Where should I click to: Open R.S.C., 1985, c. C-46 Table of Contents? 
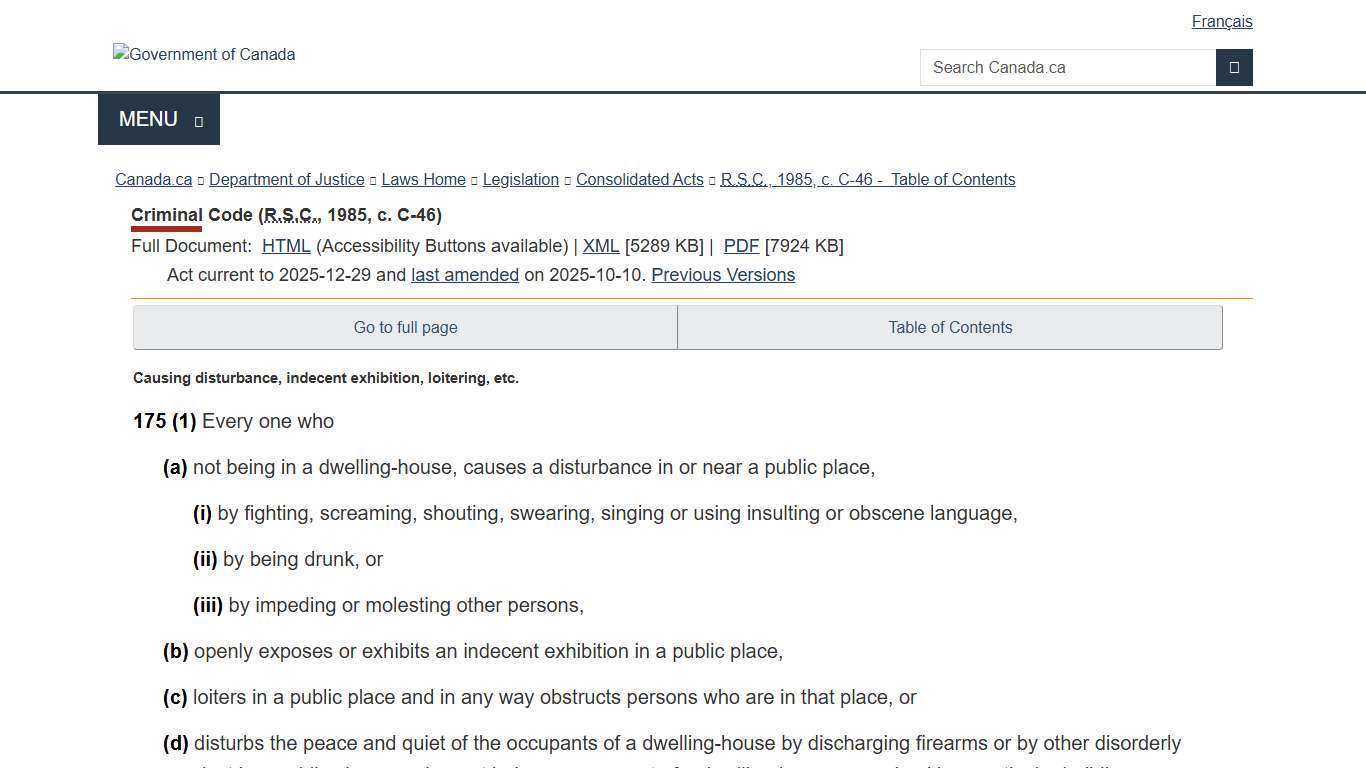click(867, 179)
